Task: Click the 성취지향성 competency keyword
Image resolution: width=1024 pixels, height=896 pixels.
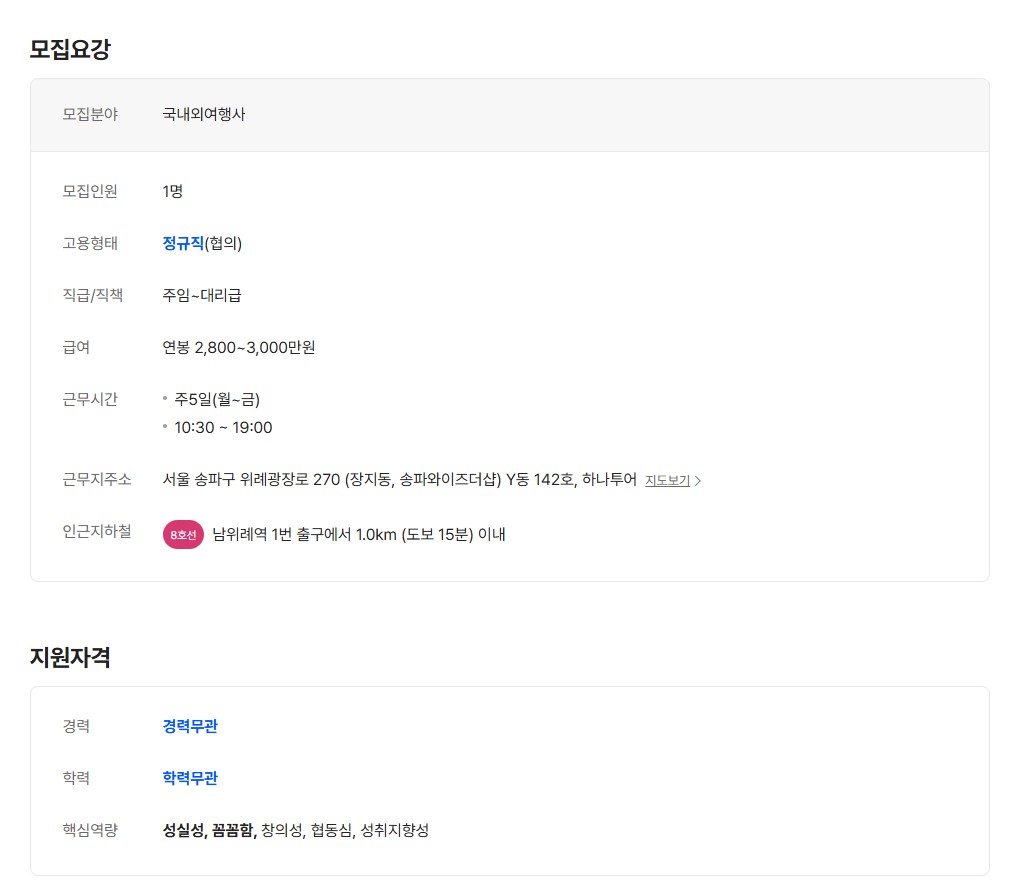Action: (x=395, y=830)
